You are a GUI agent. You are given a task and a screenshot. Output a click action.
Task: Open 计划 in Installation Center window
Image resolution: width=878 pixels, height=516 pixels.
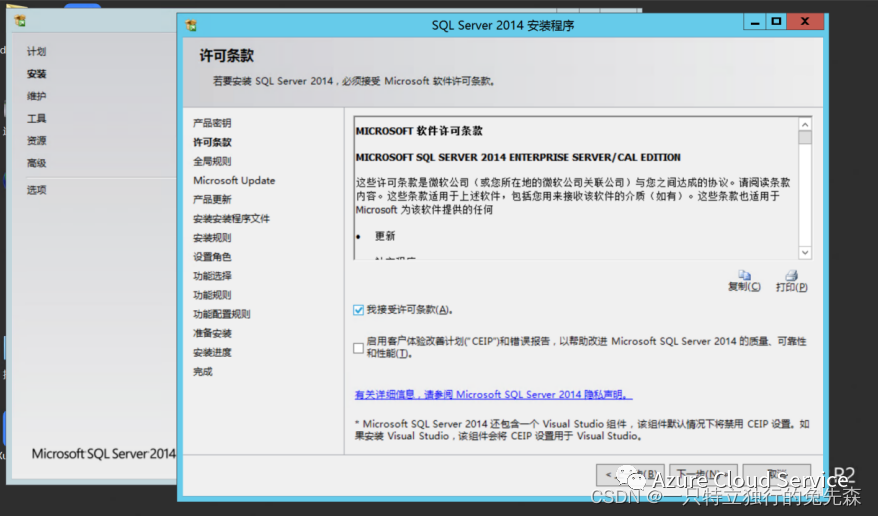pyautogui.click(x=36, y=51)
